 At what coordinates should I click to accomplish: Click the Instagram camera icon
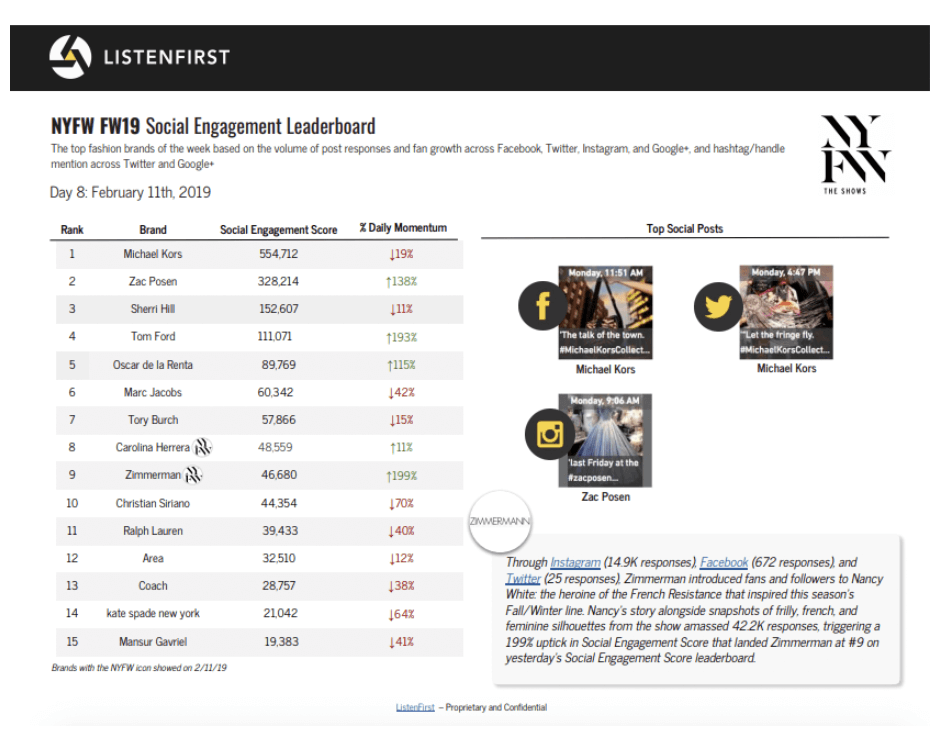click(x=550, y=434)
